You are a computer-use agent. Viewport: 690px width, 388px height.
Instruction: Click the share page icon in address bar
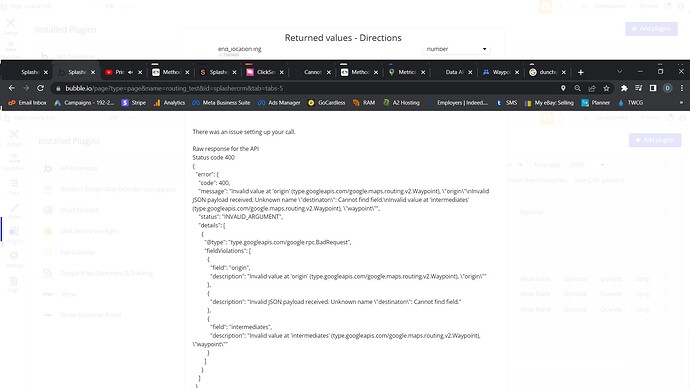(x=592, y=88)
